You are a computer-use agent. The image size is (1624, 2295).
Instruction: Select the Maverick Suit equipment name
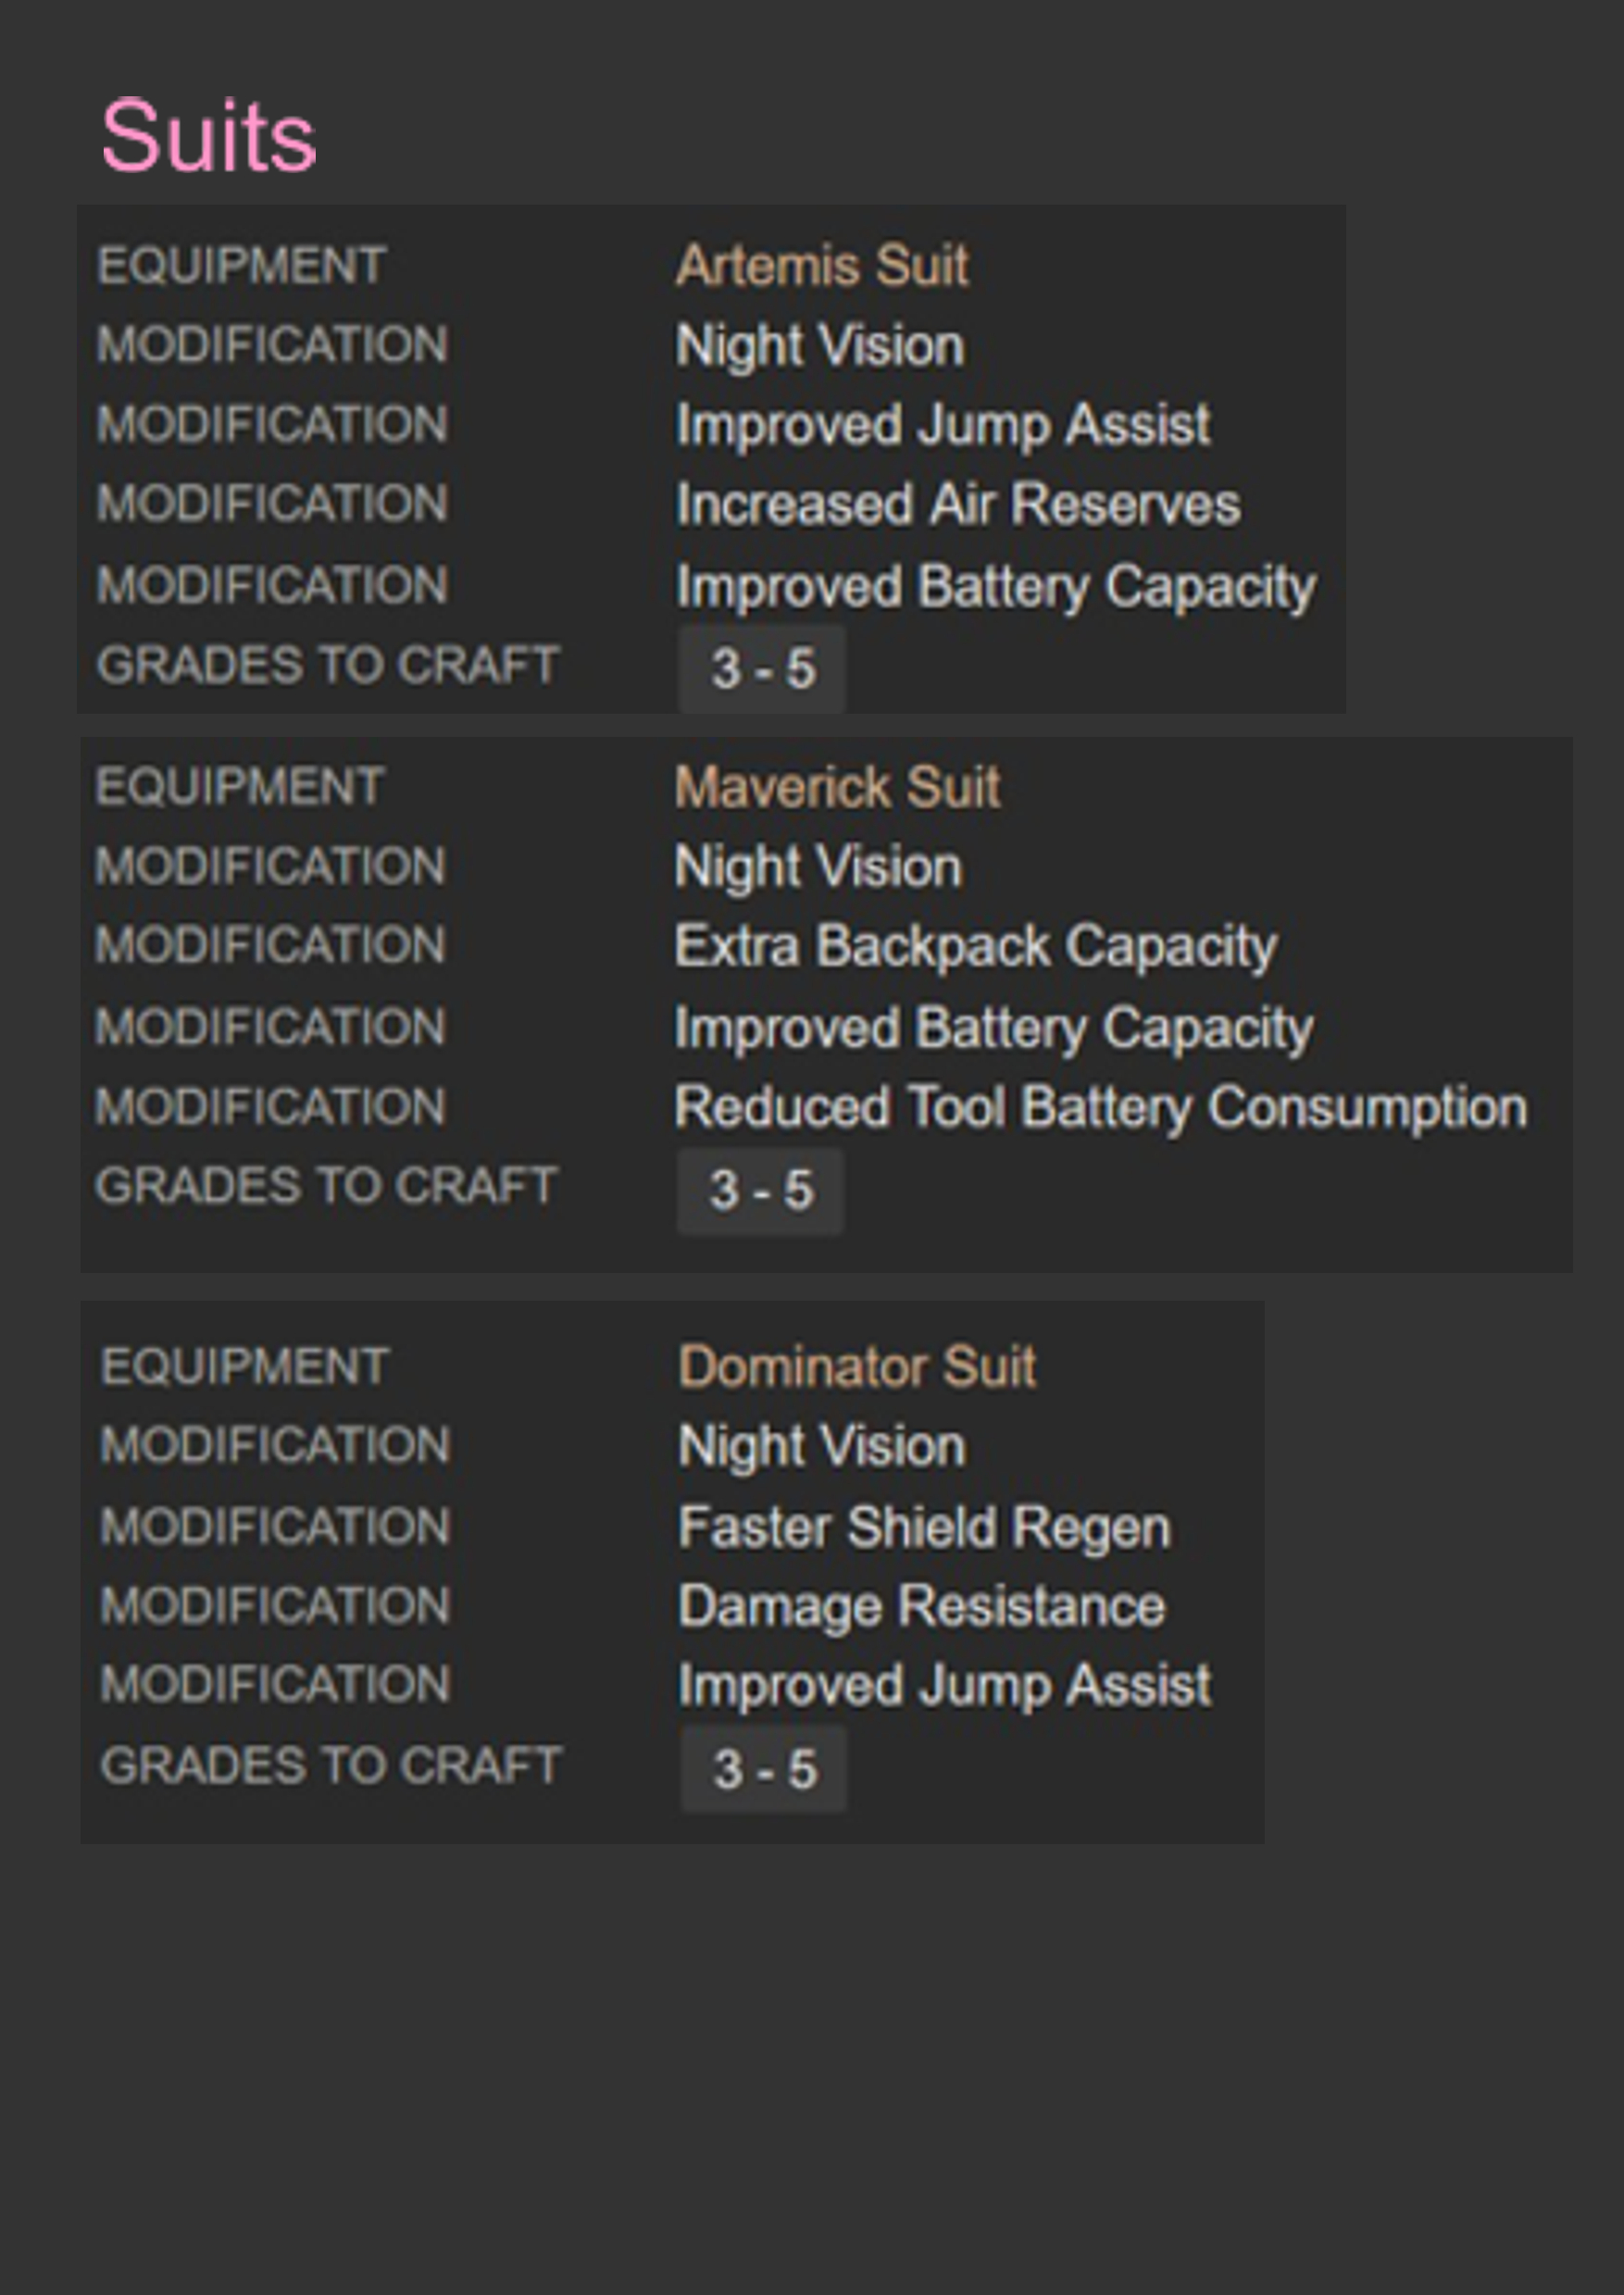coord(837,787)
